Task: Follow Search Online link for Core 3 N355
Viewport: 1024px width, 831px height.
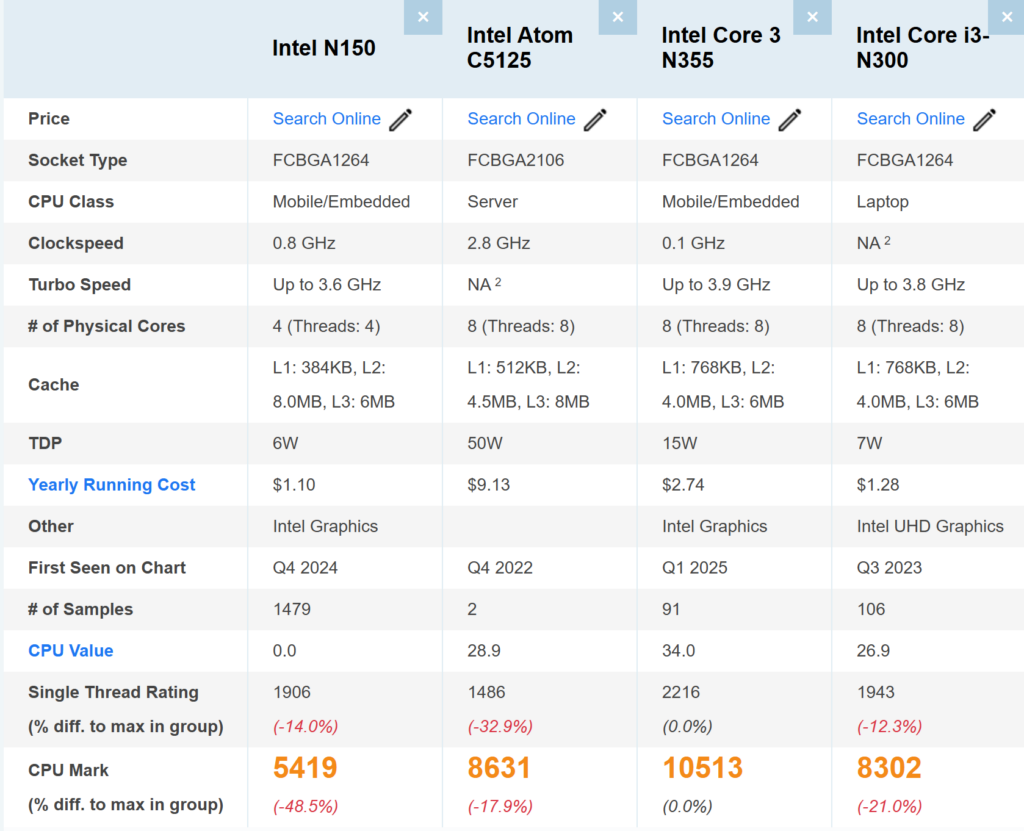Action: pyautogui.click(x=716, y=119)
